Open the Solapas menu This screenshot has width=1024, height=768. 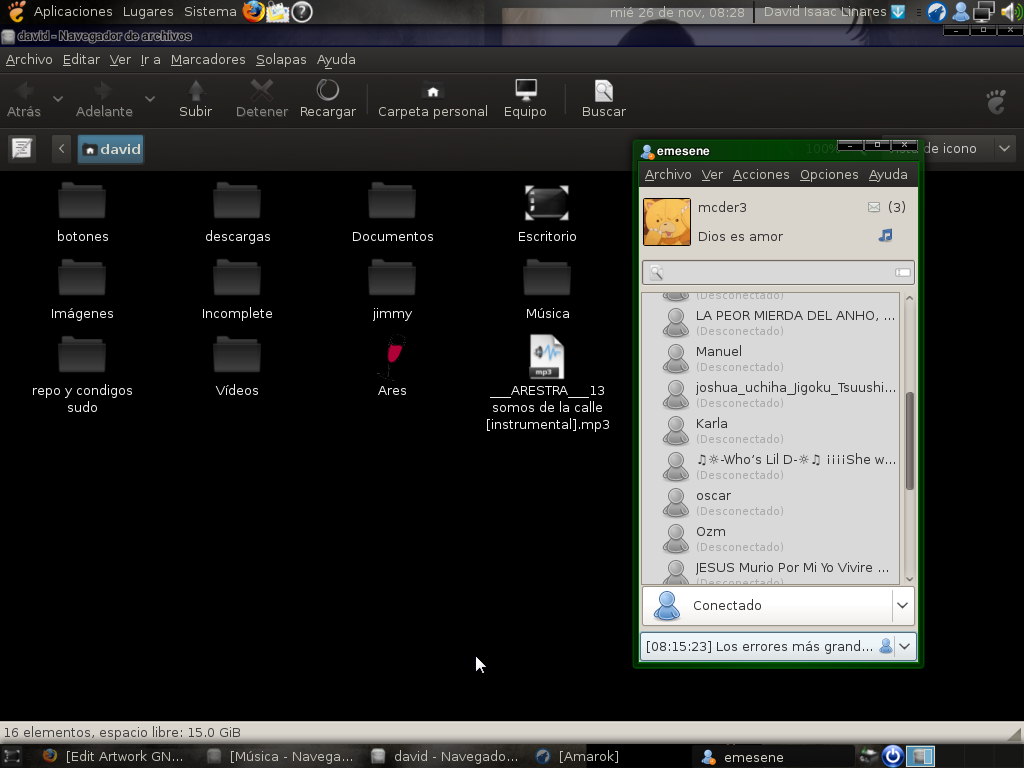[281, 59]
